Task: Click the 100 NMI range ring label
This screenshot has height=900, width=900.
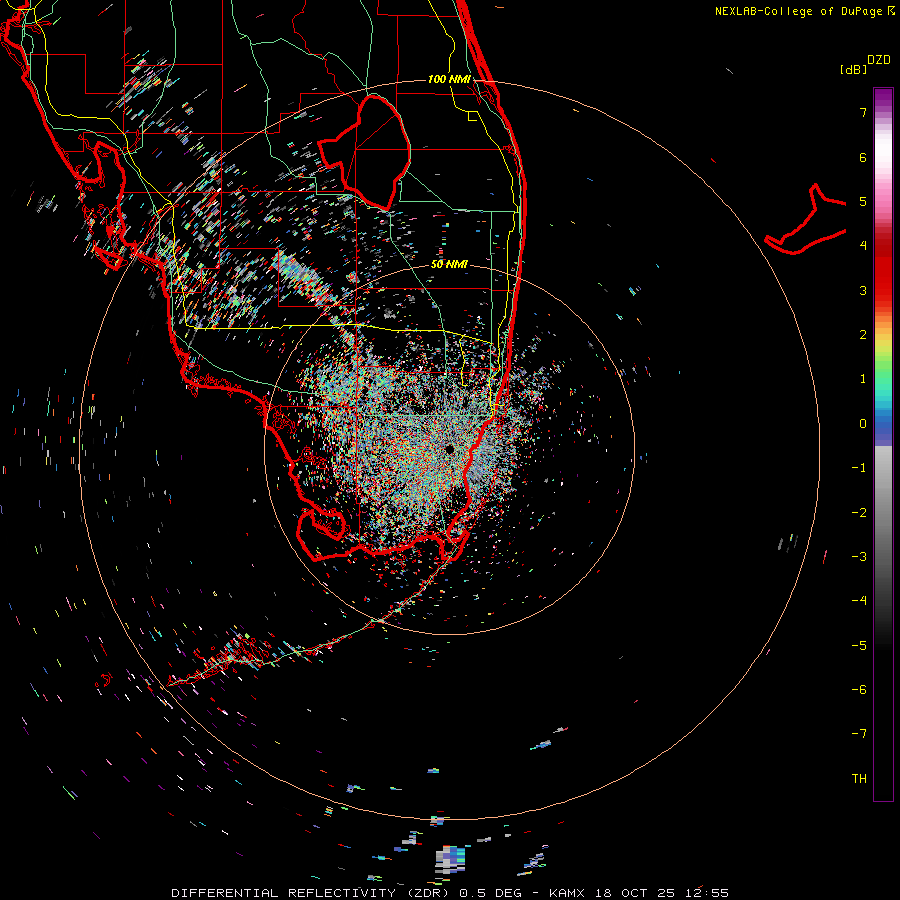Action: [x=449, y=79]
